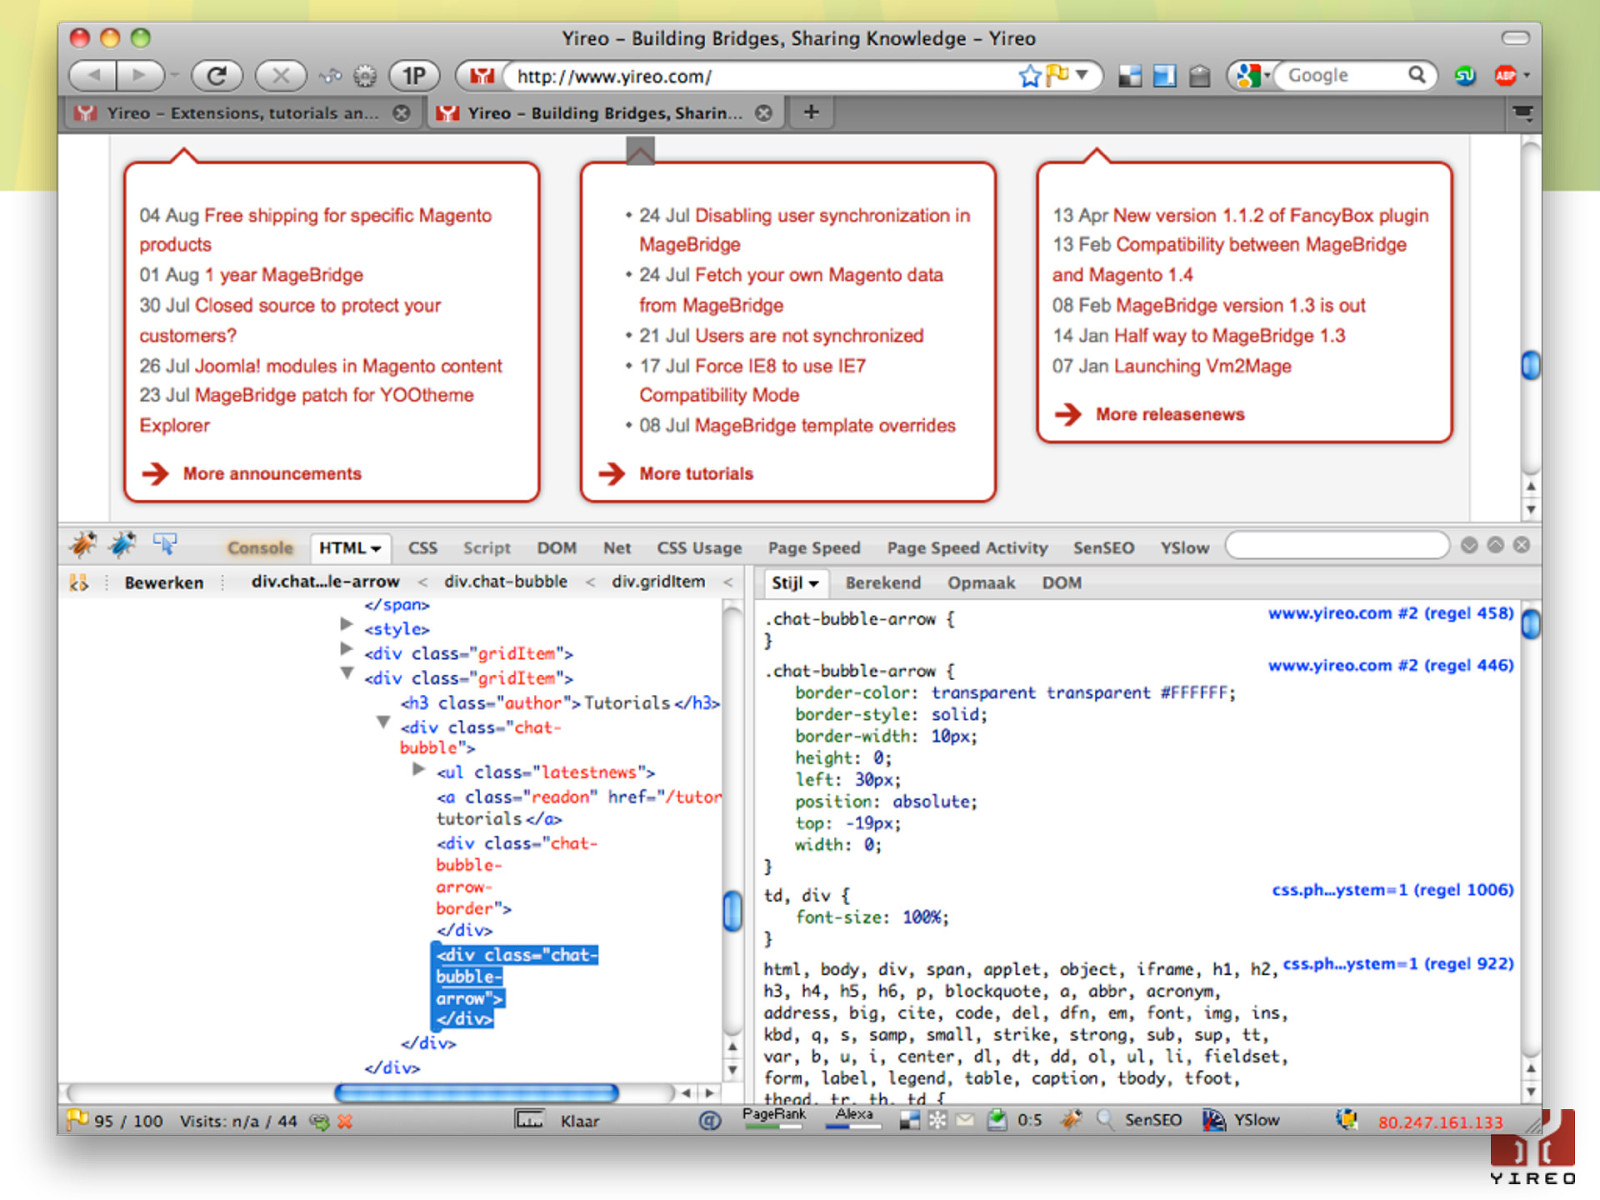Collapse the div chat-bubble node
The width and height of the screenshot is (1600, 1200).
coord(383,721)
